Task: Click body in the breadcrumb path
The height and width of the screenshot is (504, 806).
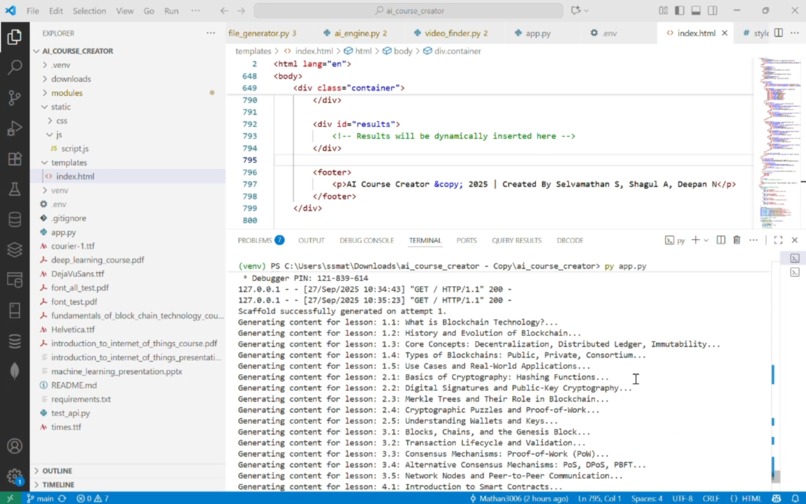Action: click(x=403, y=51)
